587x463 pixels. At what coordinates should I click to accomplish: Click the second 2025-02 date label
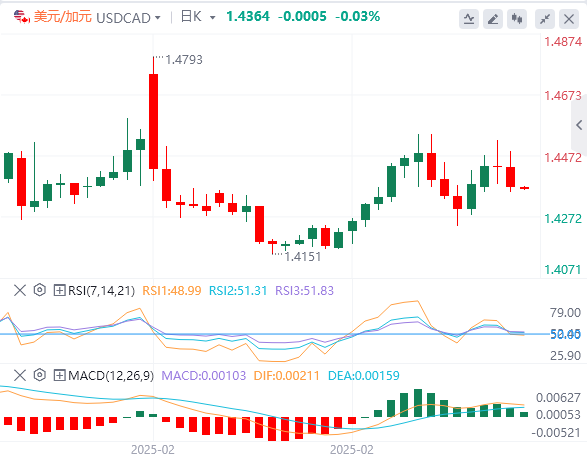coord(352,450)
